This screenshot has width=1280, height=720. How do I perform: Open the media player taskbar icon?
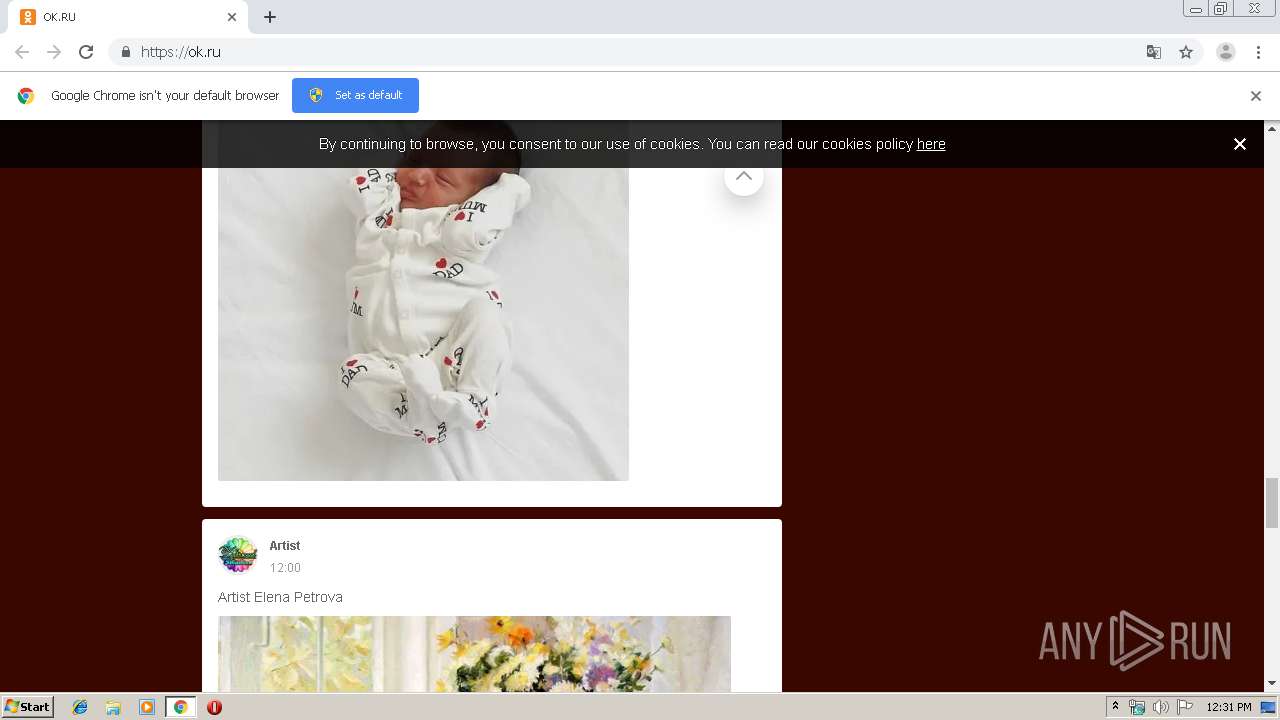tap(147, 707)
